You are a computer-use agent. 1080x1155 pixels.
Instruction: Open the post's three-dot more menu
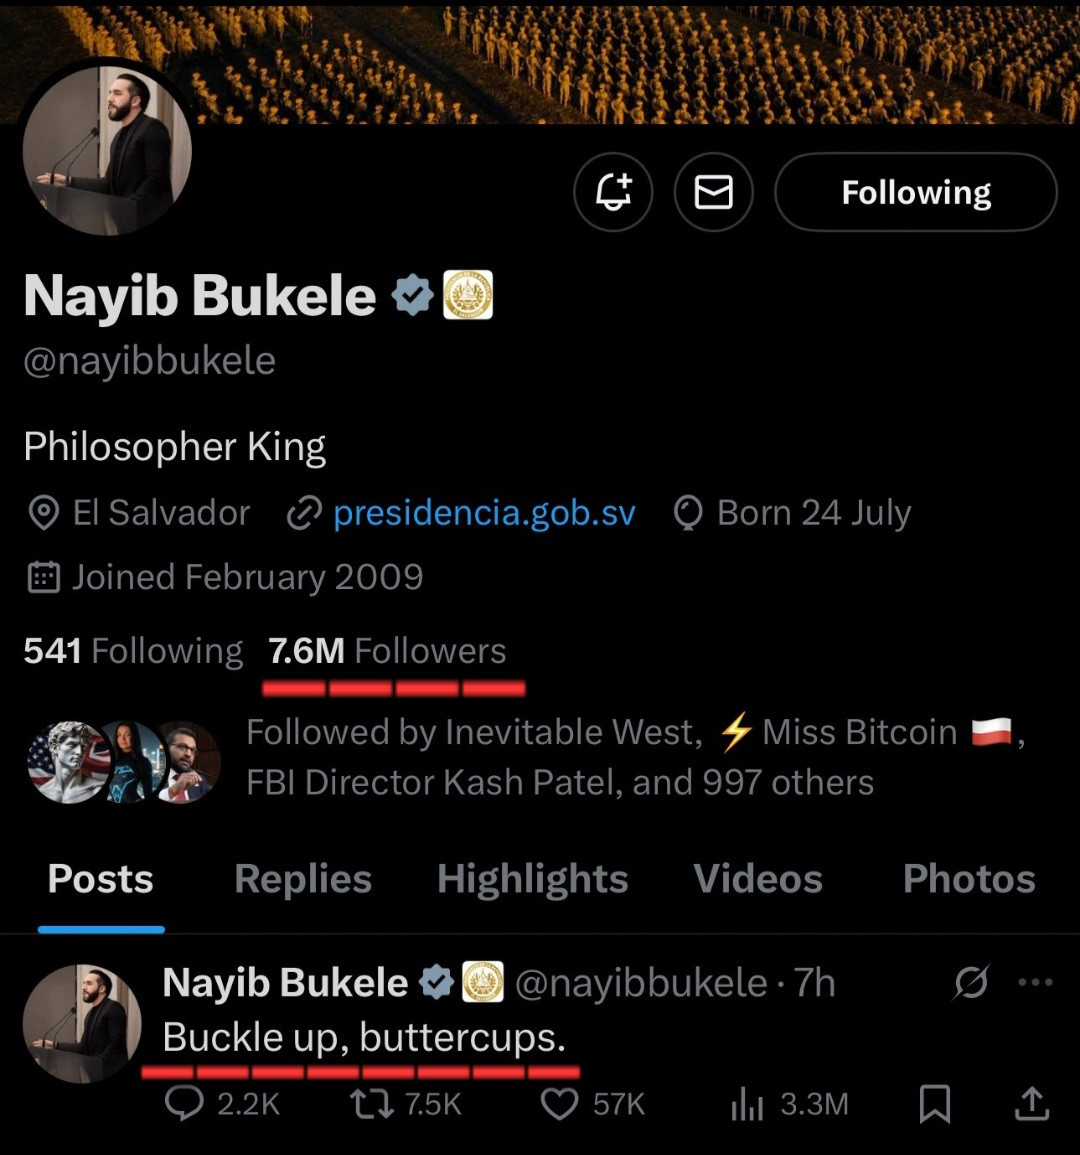click(x=1035, y=983)
